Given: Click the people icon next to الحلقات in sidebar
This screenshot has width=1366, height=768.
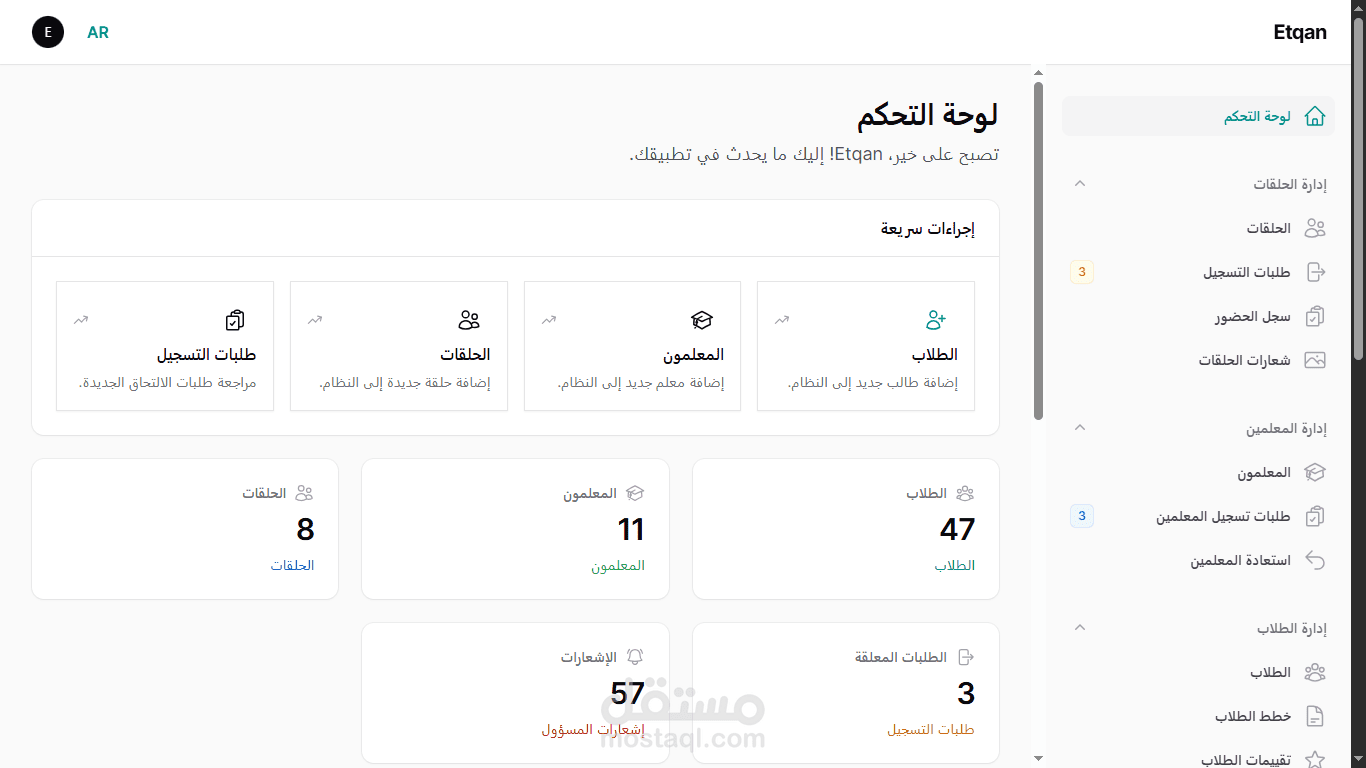Looking at the screenshot, I should (x=1315, y=228).
